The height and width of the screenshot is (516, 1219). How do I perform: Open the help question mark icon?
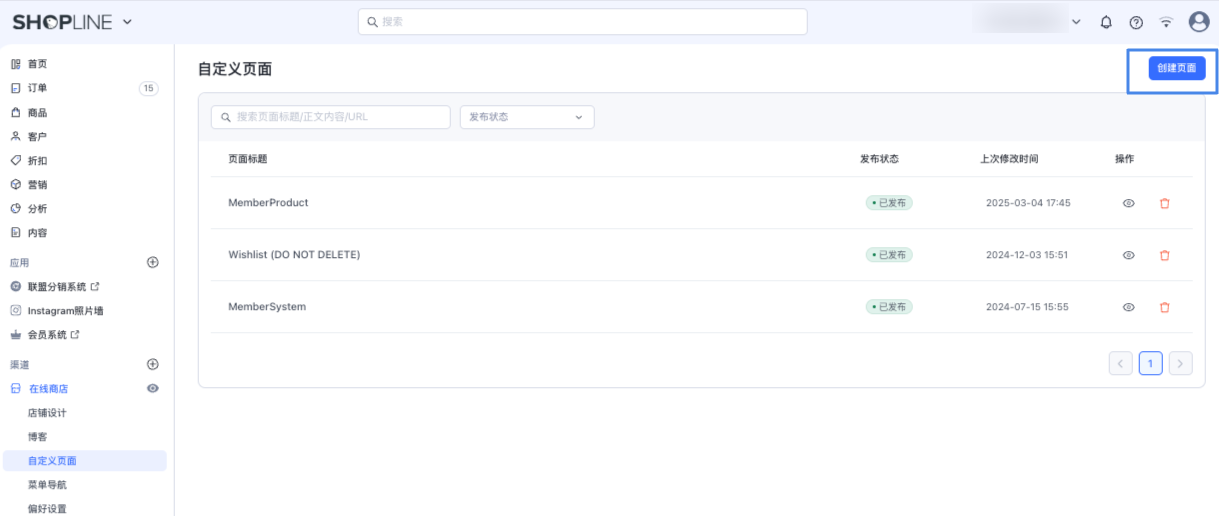(x=1136, y=22)
